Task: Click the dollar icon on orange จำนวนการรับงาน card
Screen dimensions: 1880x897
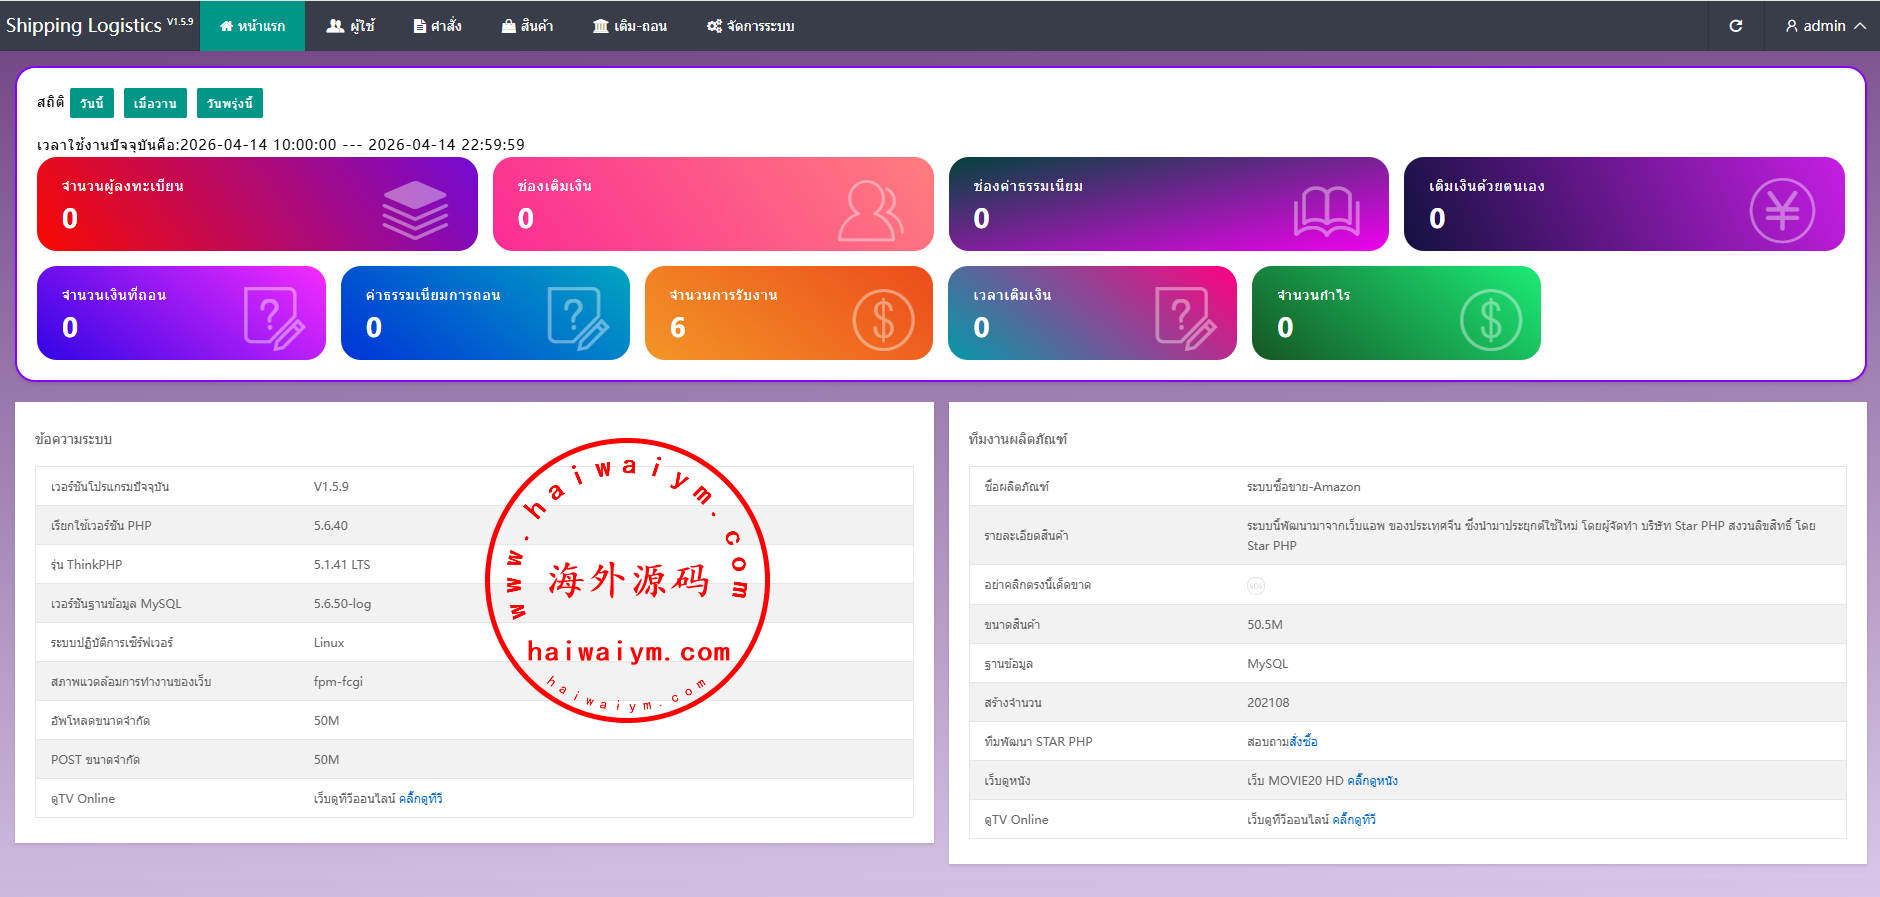Action: click(883, 320)
